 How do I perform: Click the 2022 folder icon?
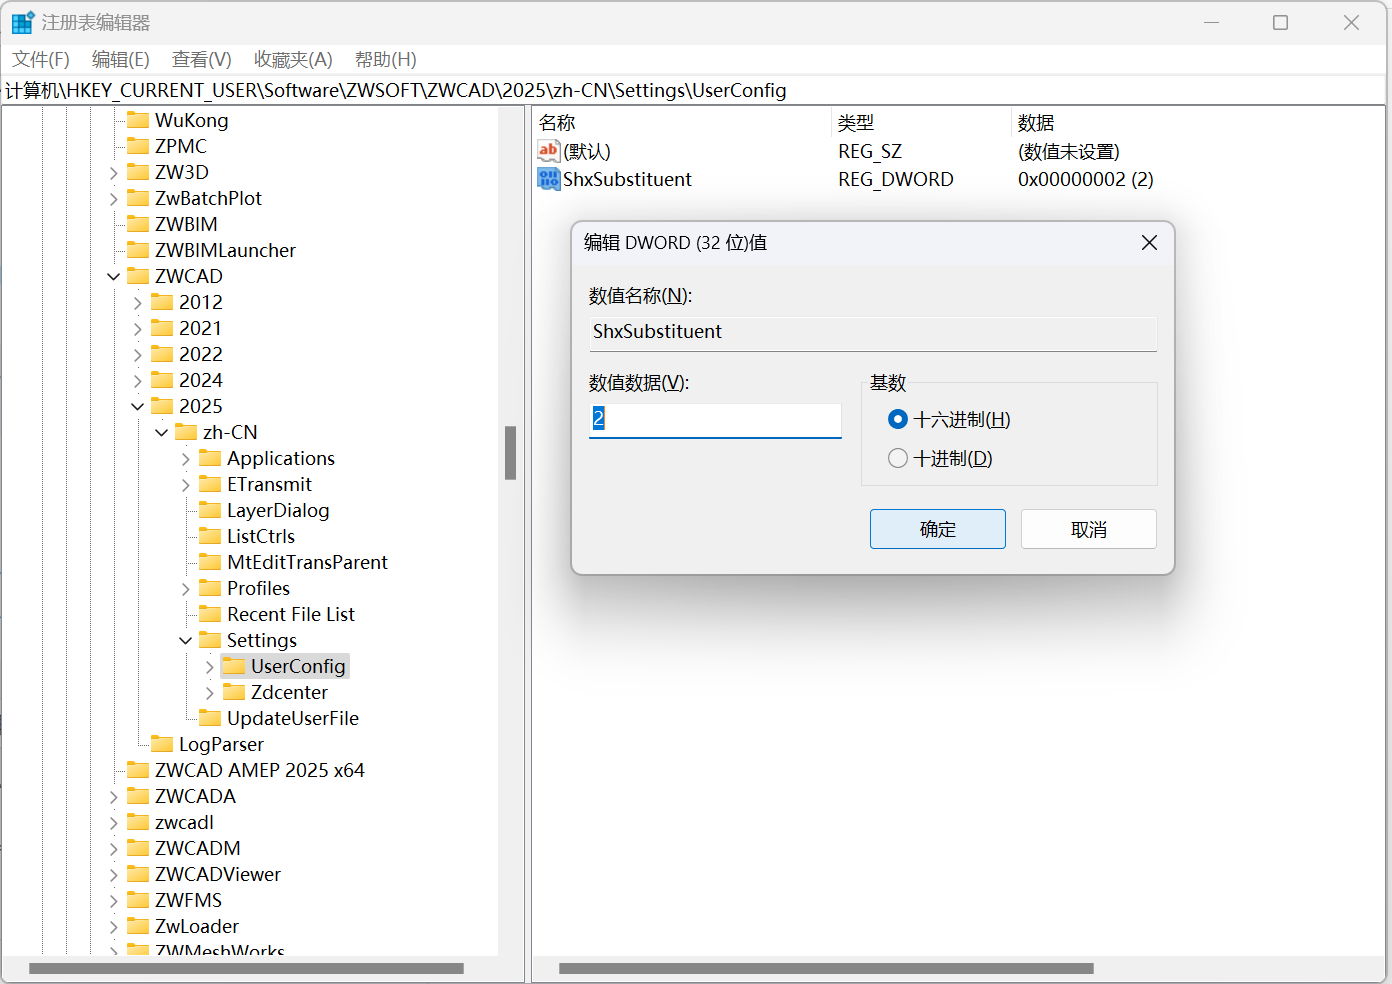162,354
